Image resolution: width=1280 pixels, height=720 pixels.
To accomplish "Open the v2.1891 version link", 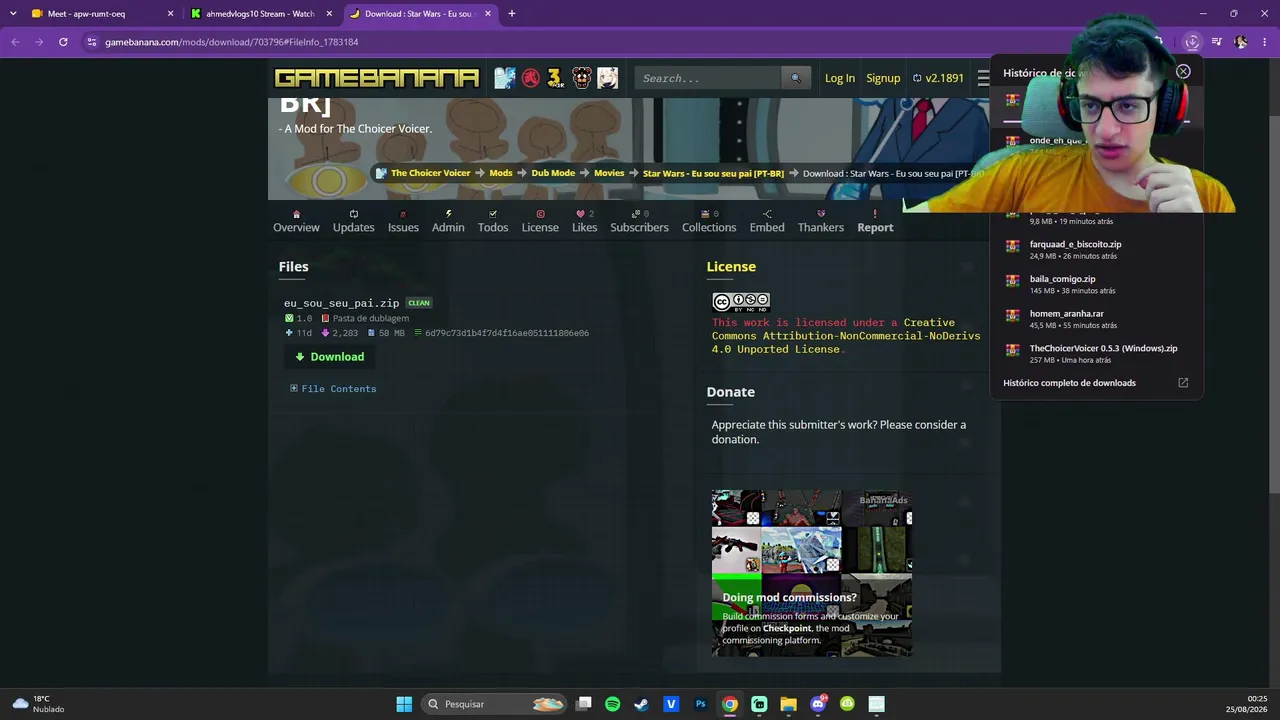I will (x=938, y=78).
